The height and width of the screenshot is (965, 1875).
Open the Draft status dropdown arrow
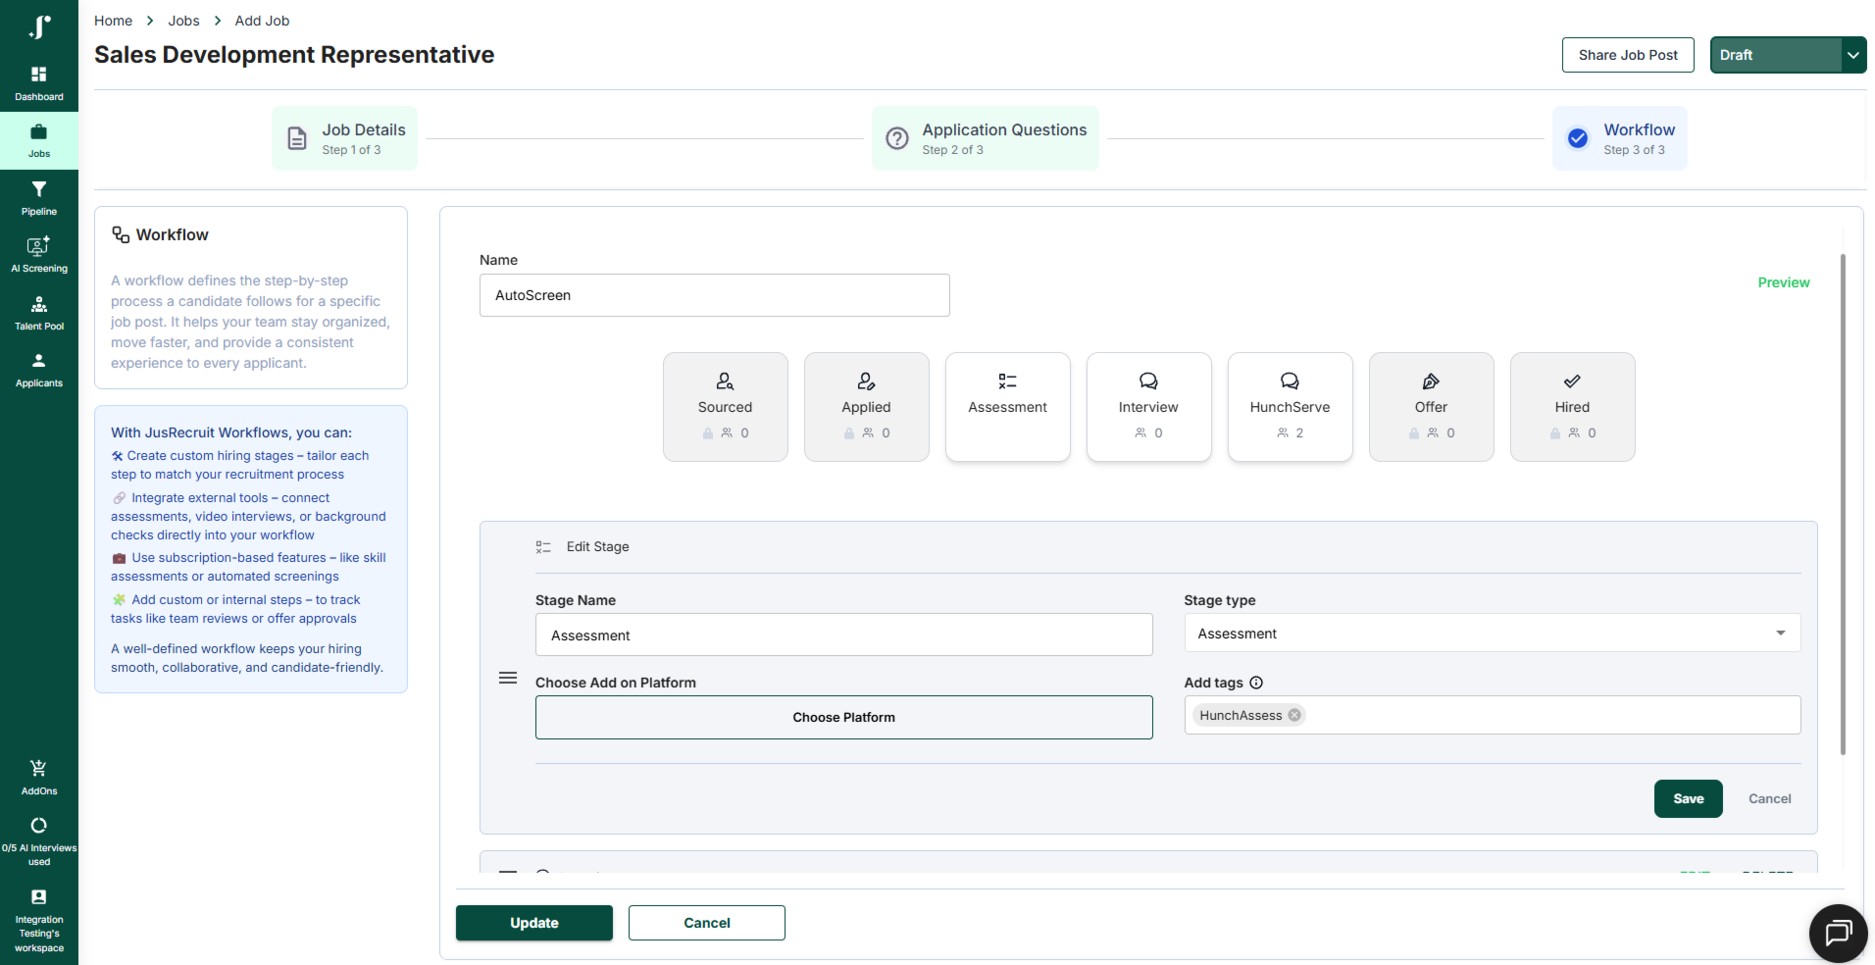pos(1853,55)
